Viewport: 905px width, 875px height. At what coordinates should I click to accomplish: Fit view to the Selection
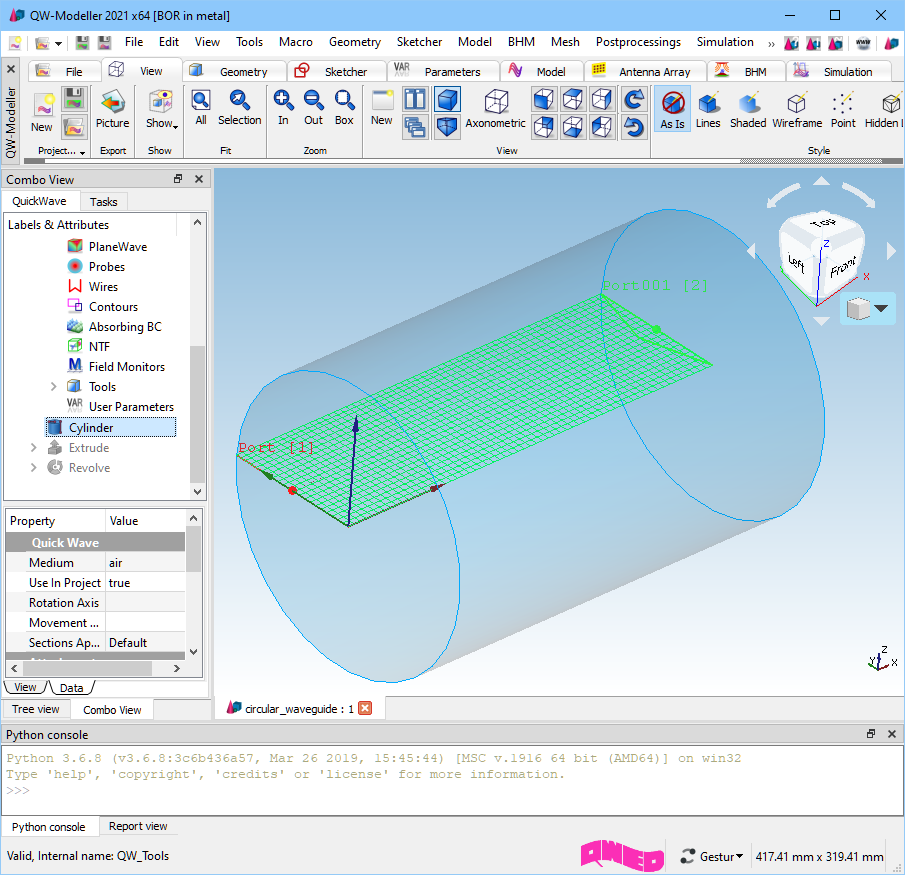coord(240,108)
